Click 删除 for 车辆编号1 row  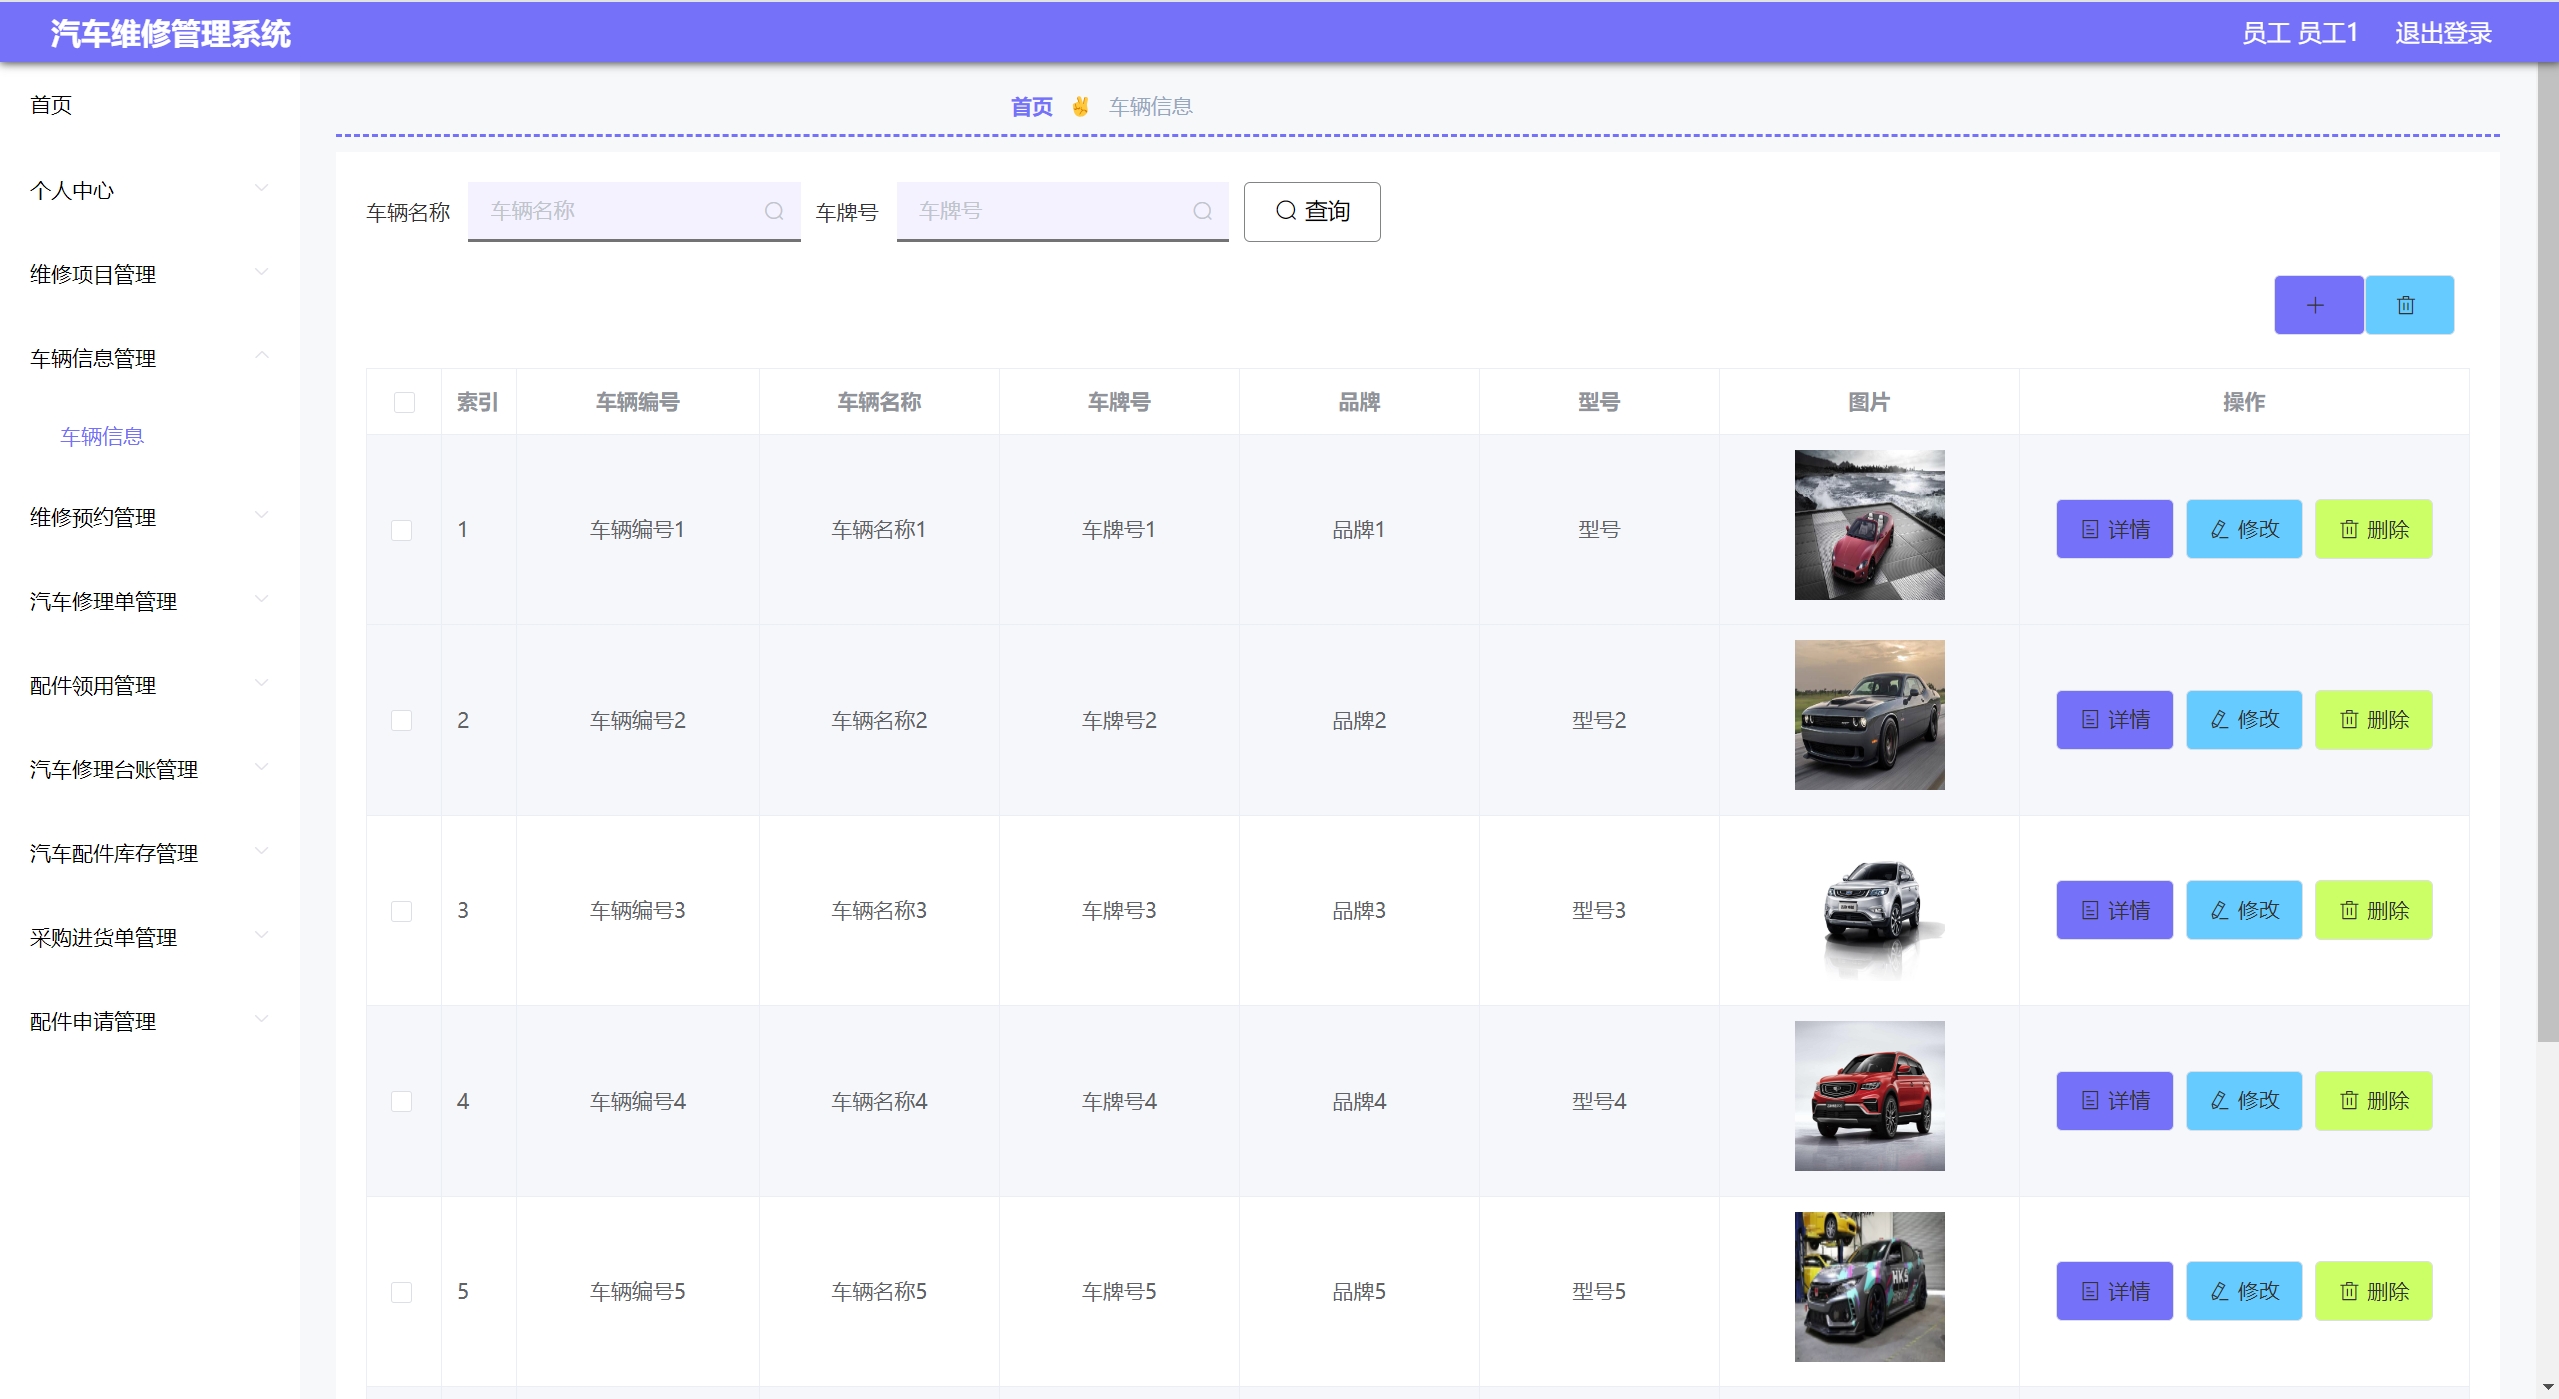point(2373,529)
